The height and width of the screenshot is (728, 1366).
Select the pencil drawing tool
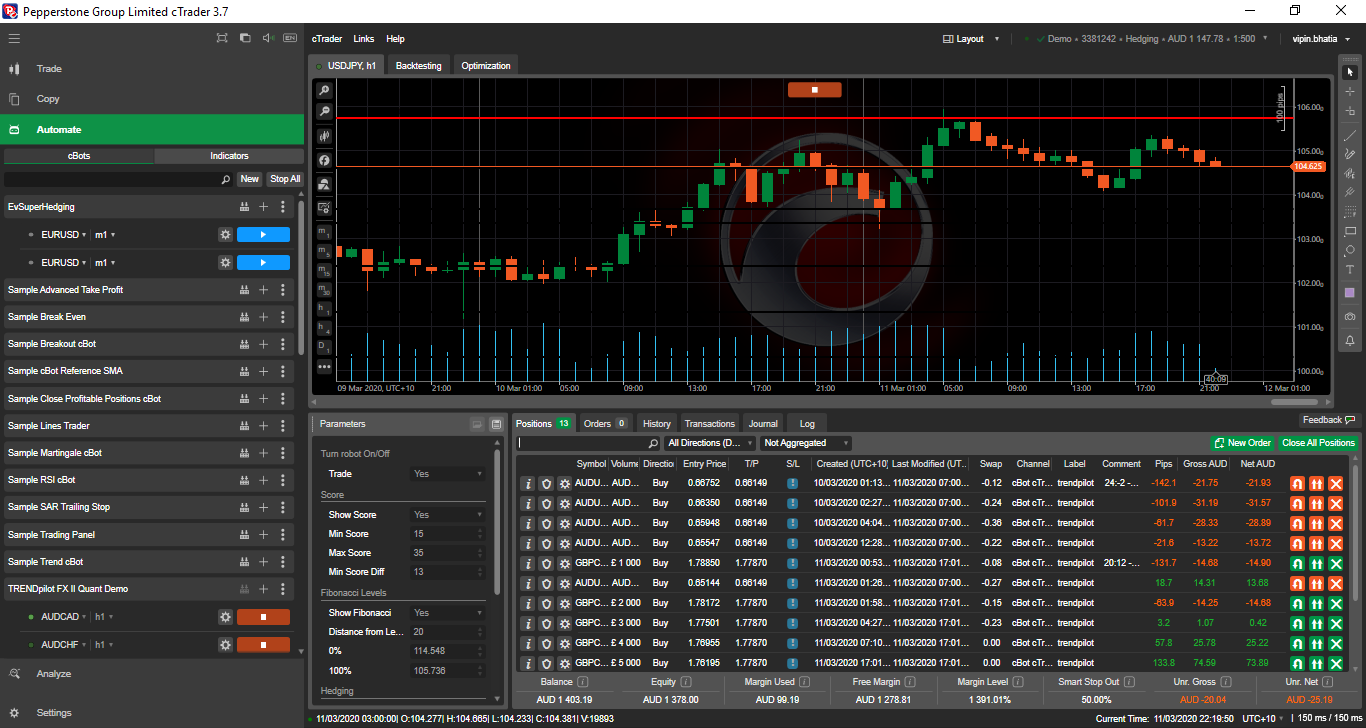[x=1350, y=154]
